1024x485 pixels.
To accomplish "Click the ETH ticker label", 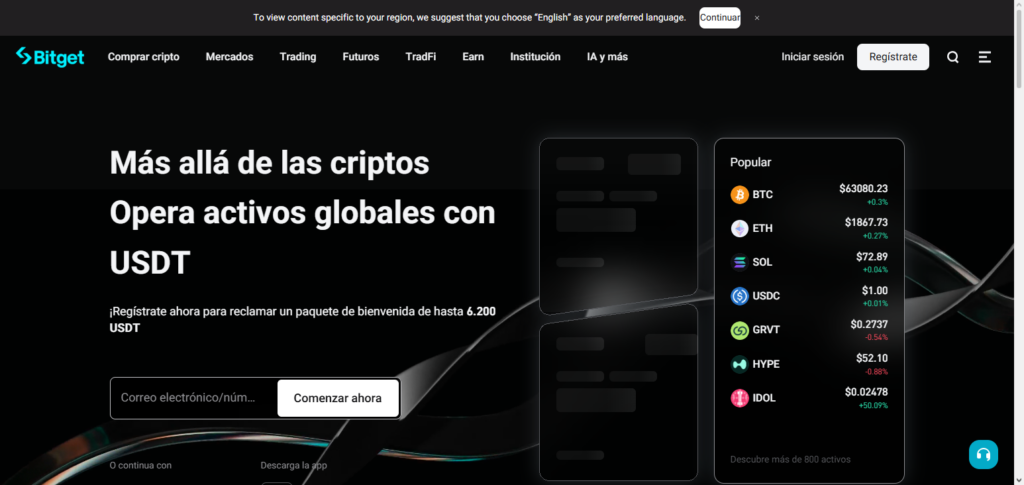I will pyautogui.click(x=762, y=228).
